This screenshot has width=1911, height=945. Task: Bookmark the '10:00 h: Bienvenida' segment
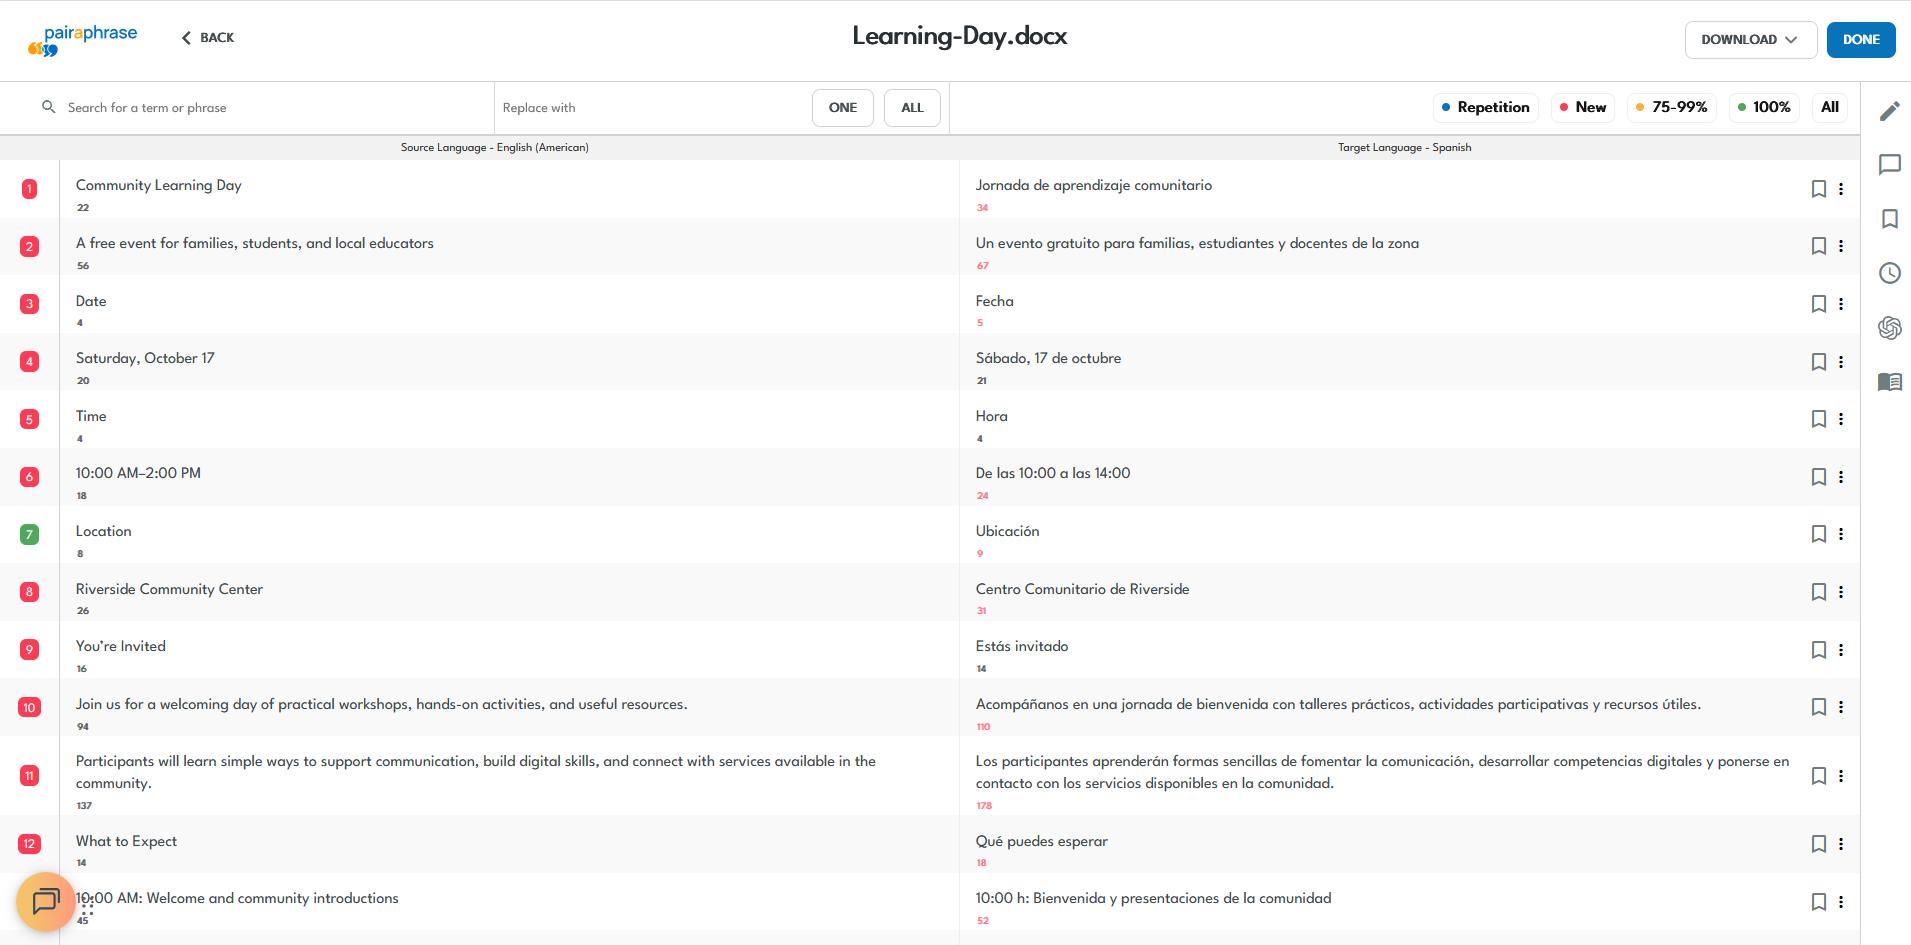tap(1819, 902)
